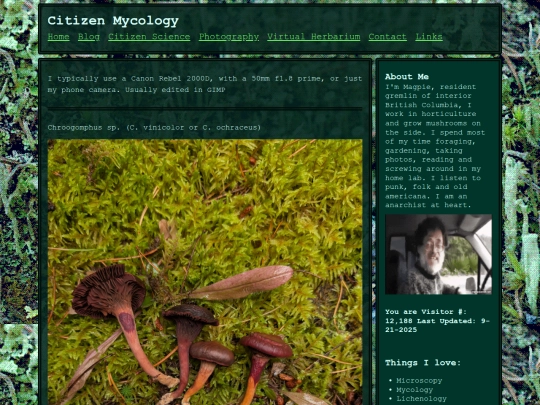The height and width of the screenshot is (405, 540).
Task: Click the Mycology list item
Action: 415,390
